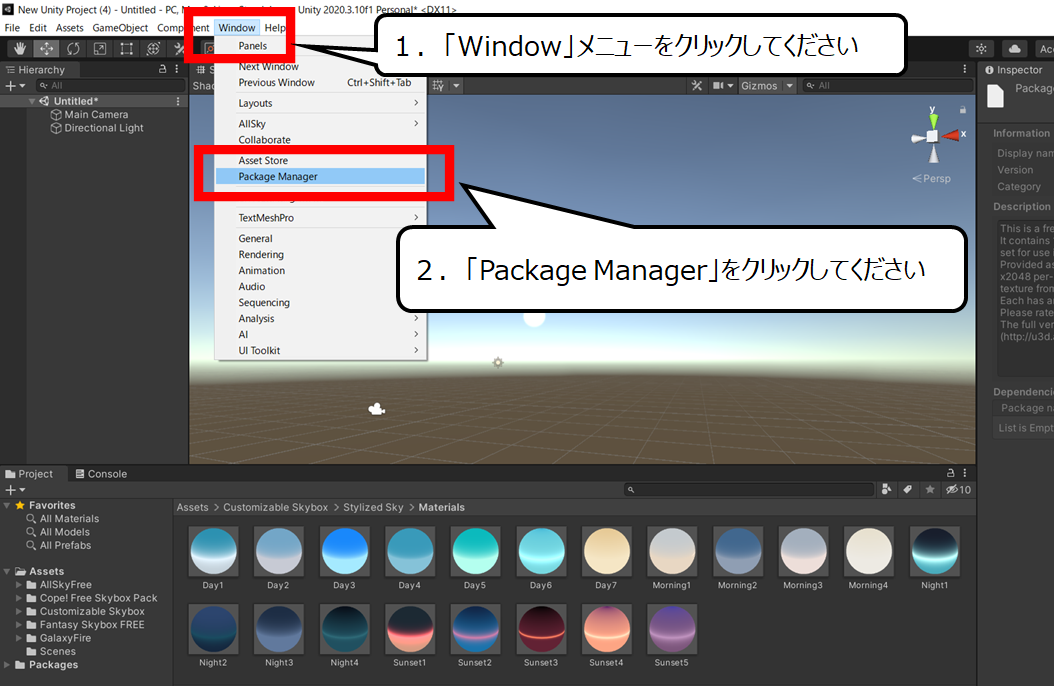Click the Scene view orientation gizmo cube
1054x686 pixels.
(x=932, y=136)
